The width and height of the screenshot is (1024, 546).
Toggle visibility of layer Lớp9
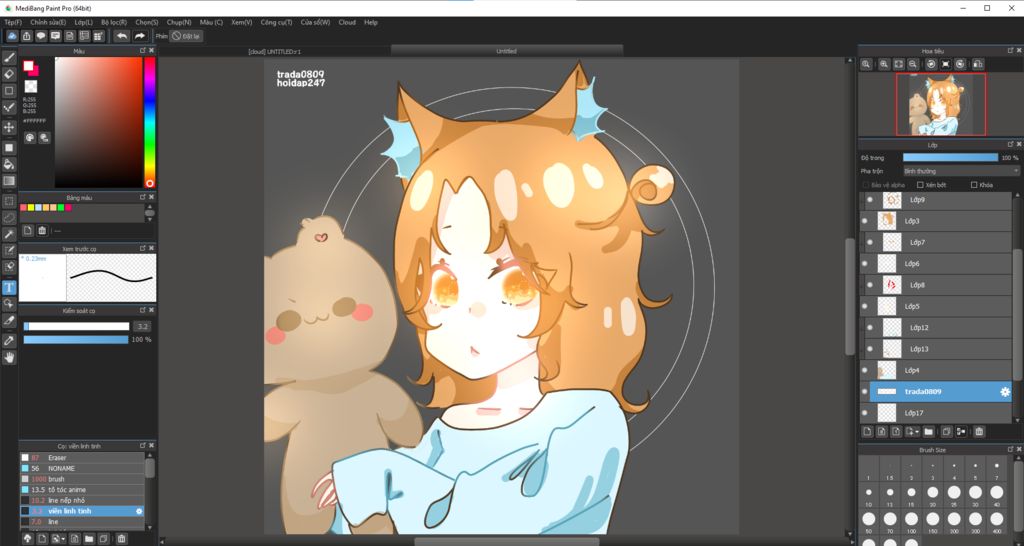[869, 200]
